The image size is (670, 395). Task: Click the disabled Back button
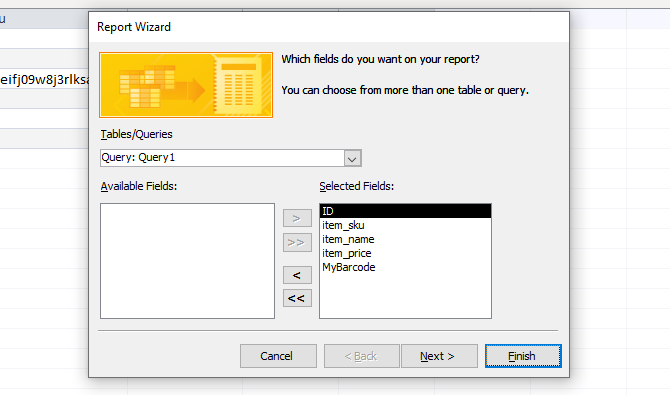pyautogui.click(x=361, y=356)
